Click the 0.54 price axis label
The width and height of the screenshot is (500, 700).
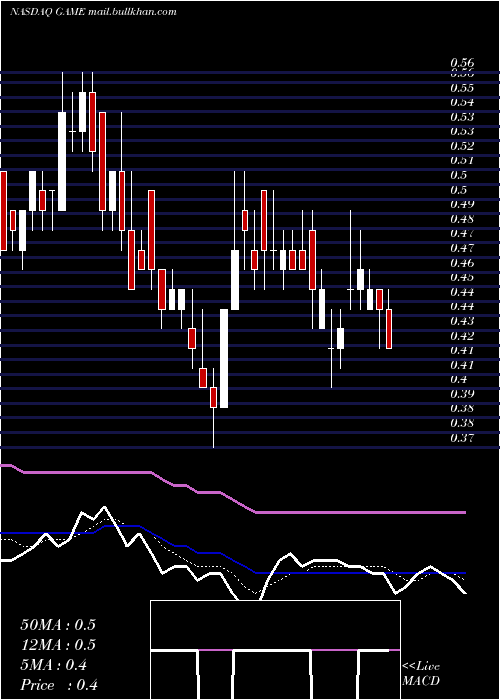(462, 102)
